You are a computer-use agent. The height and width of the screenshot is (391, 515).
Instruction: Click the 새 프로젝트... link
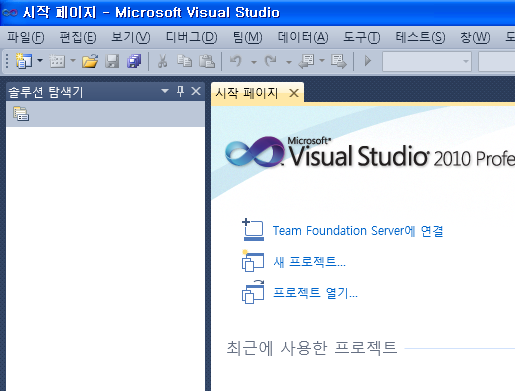pos(309,262)
